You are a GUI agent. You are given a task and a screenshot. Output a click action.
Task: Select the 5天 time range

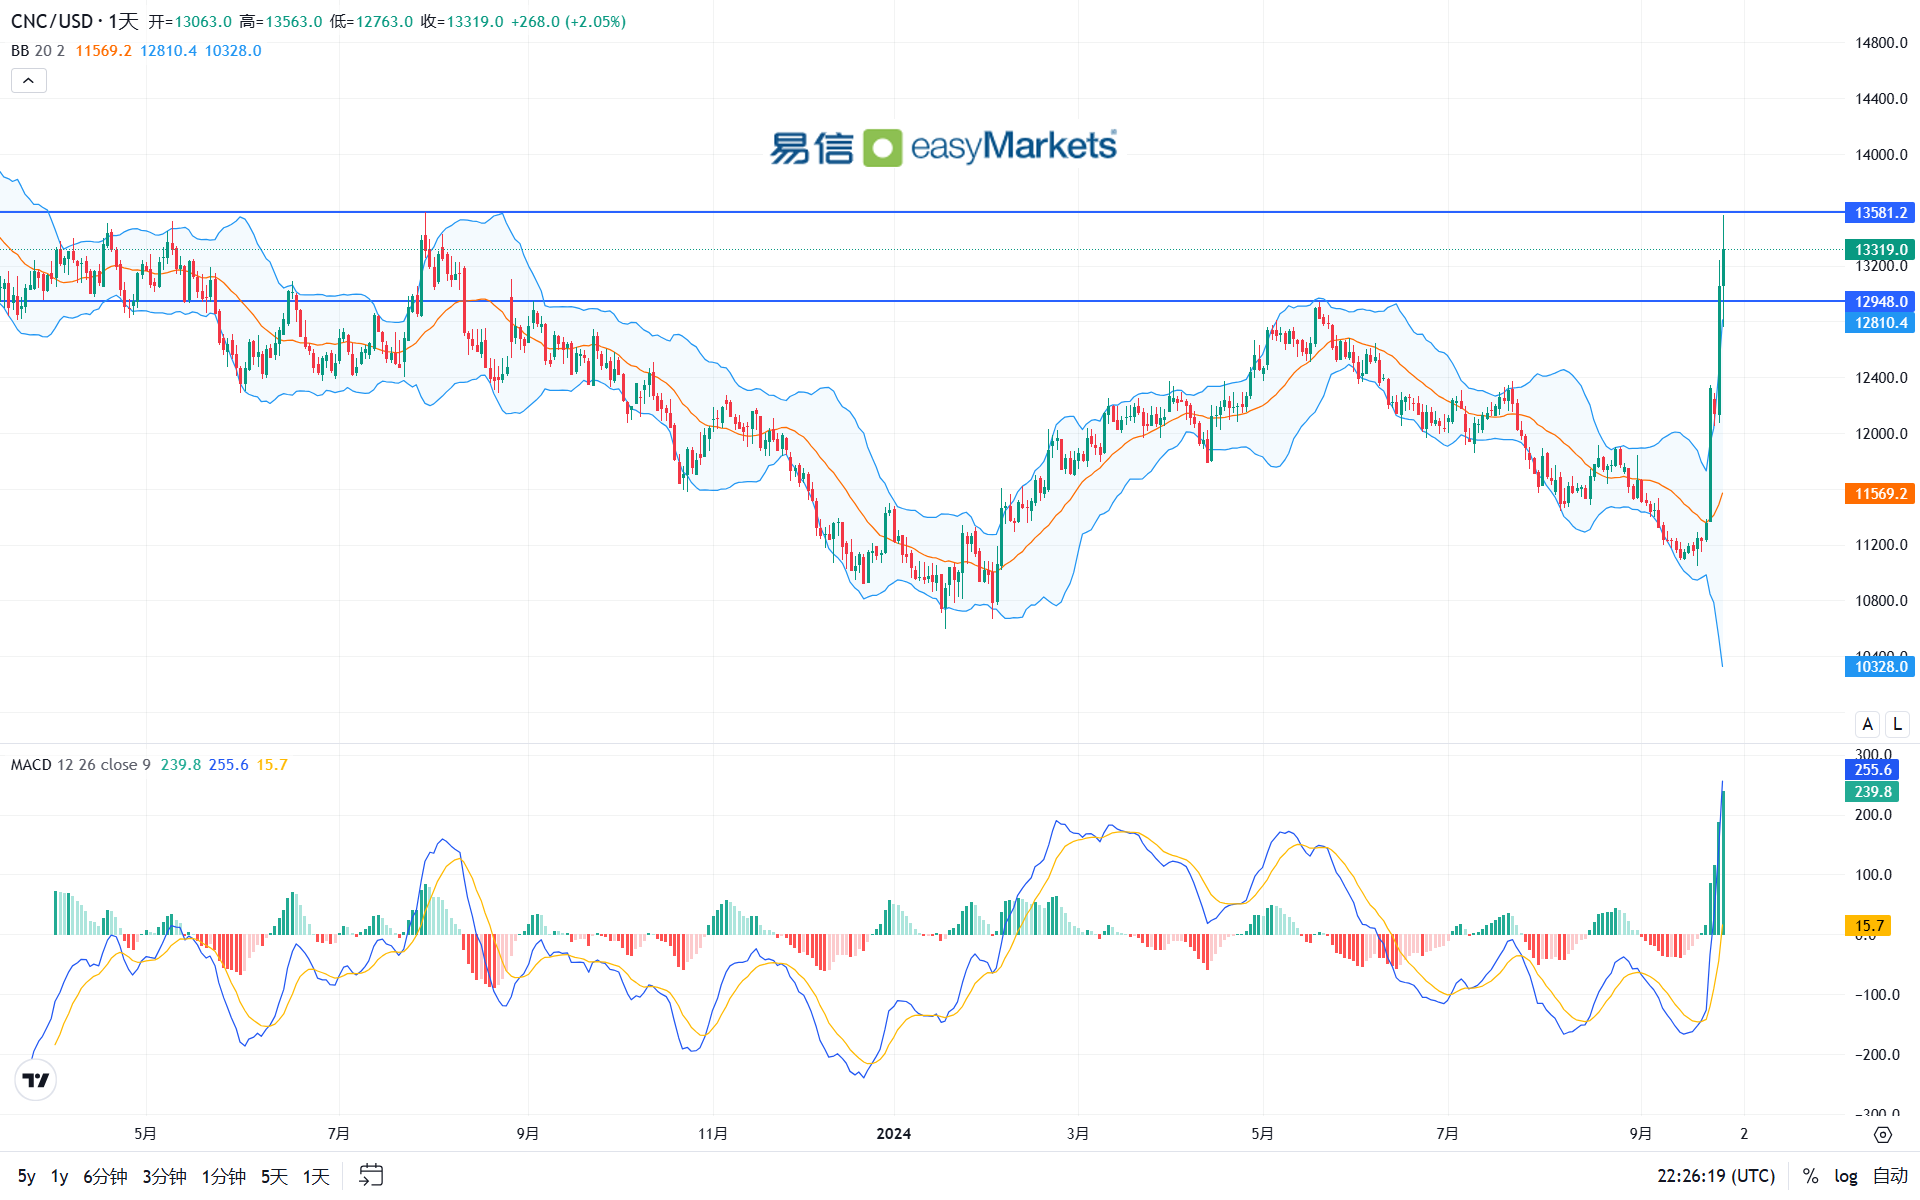tap(274, 1176)
